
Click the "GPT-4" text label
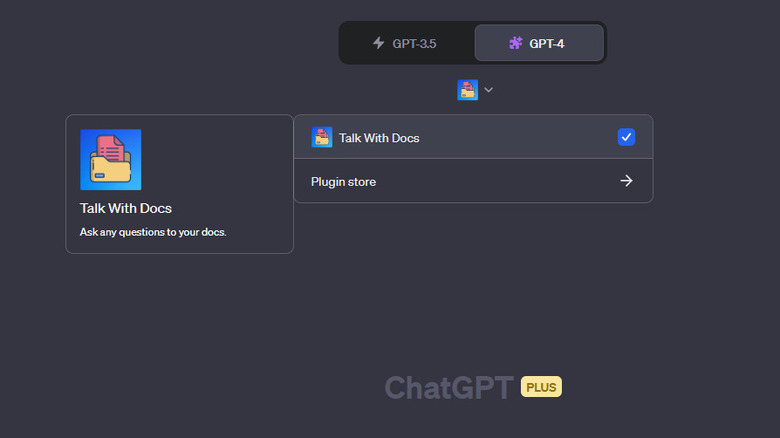pos(547,43)
